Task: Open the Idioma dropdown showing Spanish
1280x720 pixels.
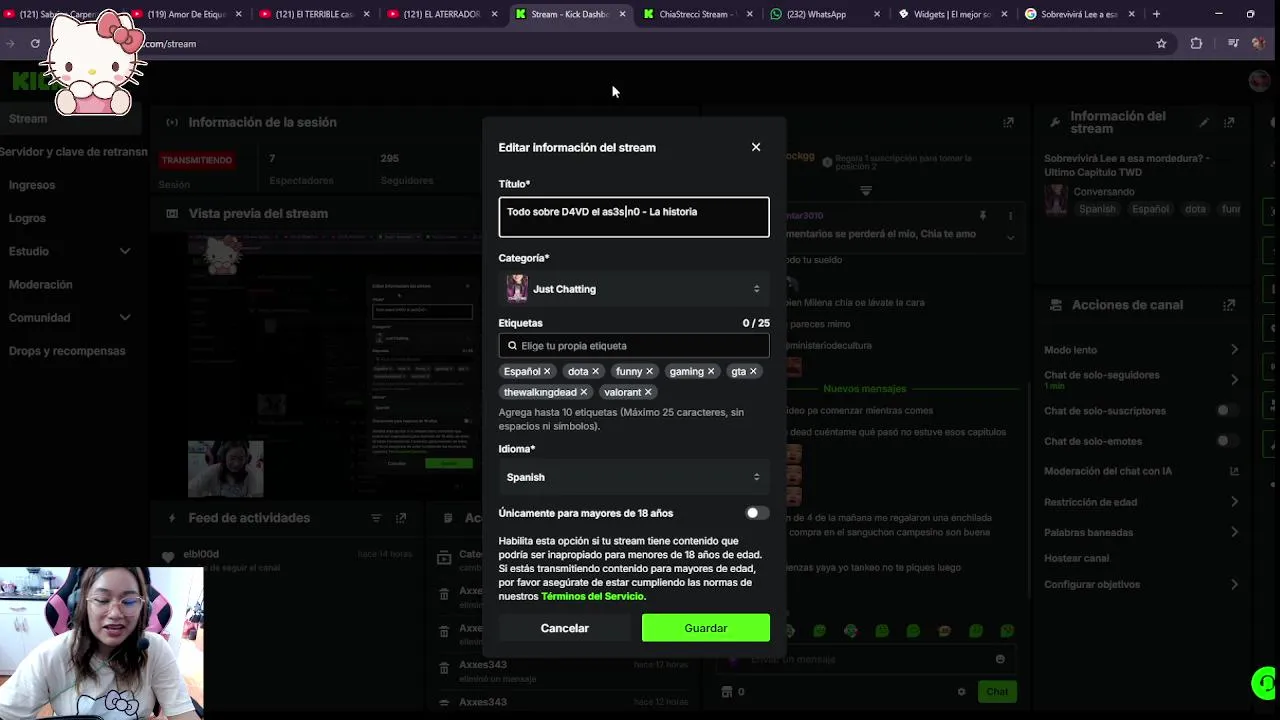Action: click(634, 477)
